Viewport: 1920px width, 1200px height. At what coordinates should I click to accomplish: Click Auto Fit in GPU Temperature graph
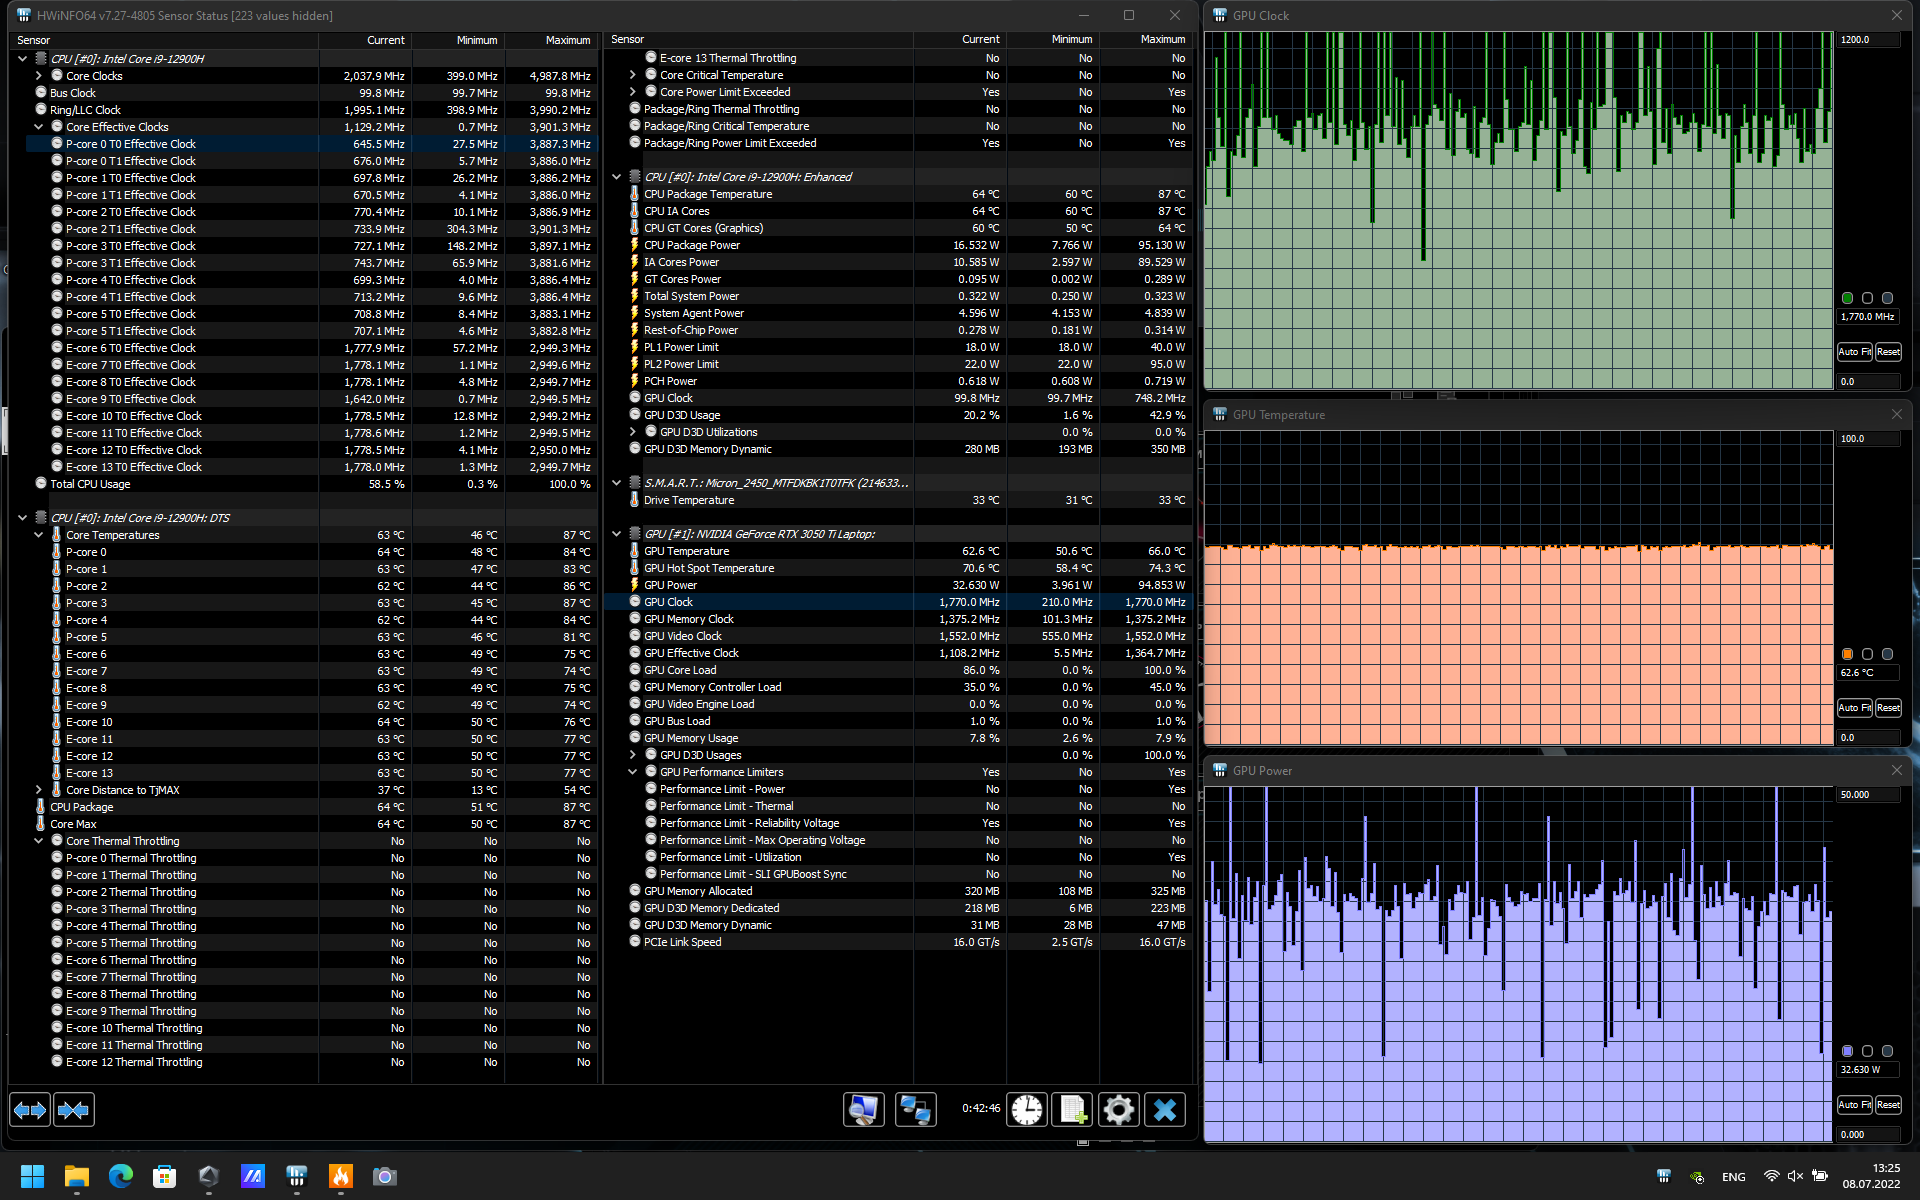coord(1854,708)
